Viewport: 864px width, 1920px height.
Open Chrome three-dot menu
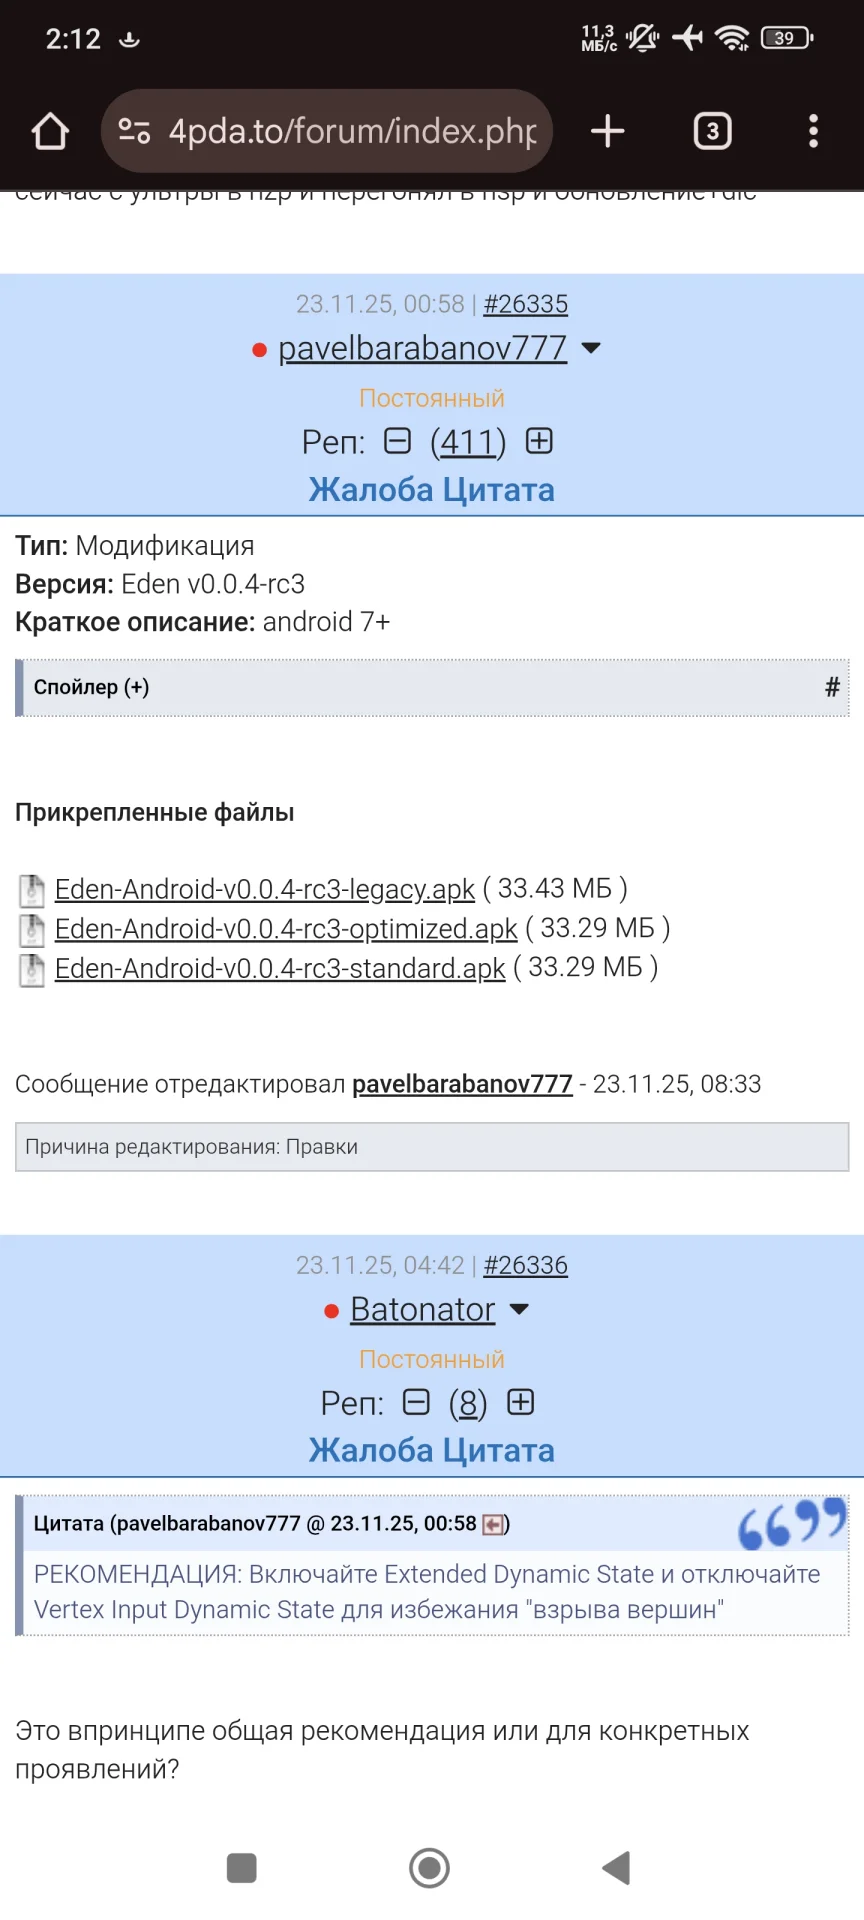coord(813,131)
